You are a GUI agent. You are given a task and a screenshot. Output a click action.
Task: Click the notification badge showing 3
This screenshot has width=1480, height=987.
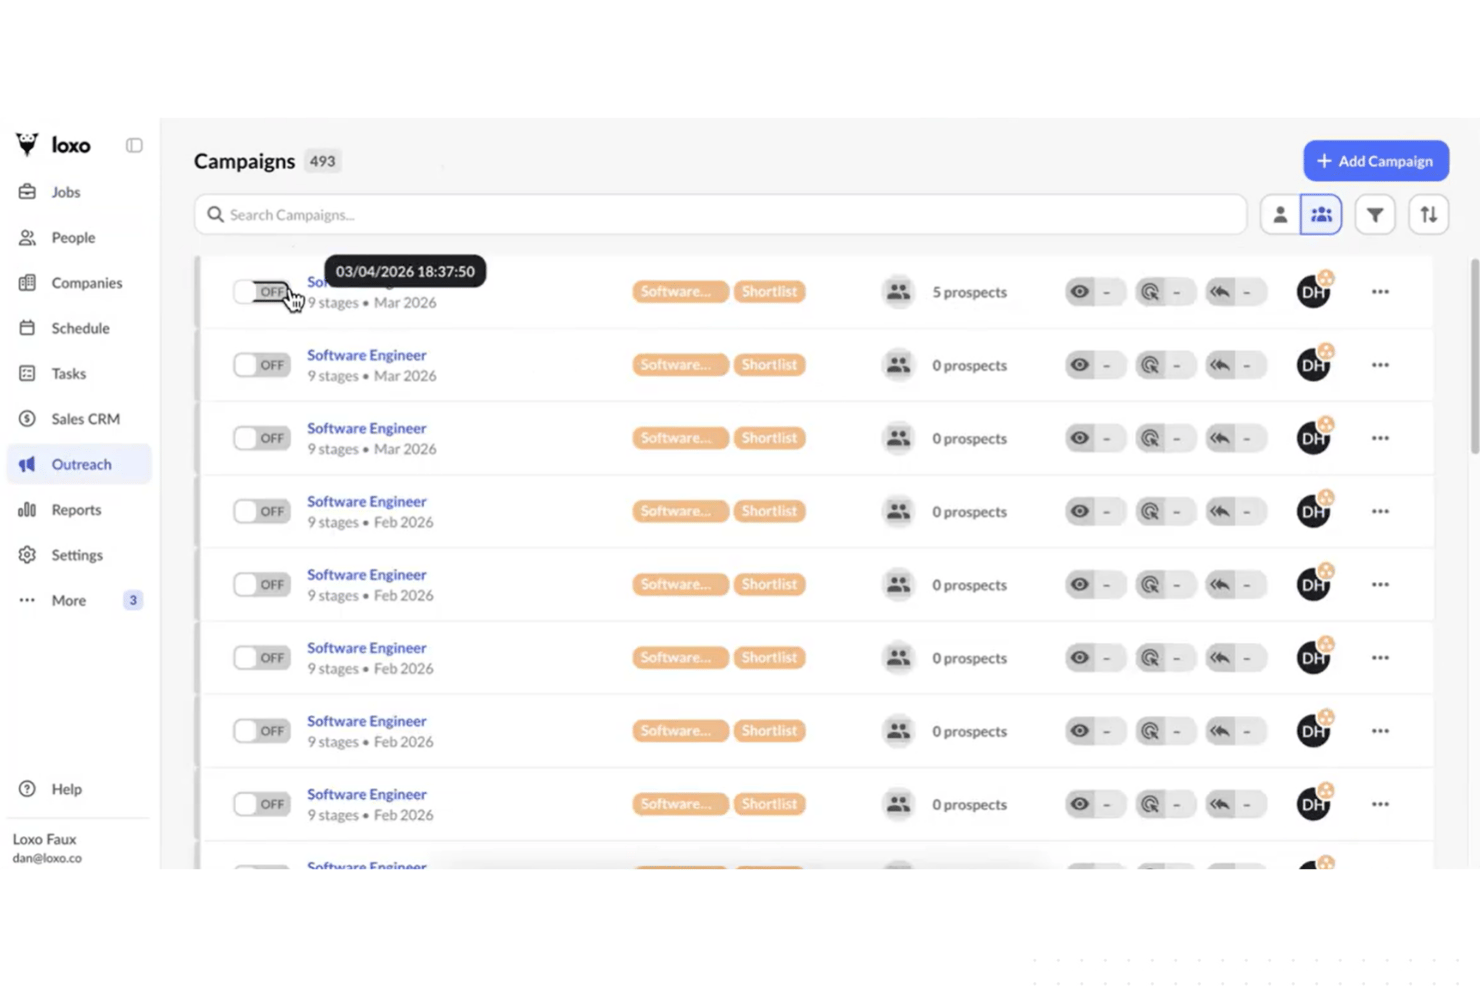[x=133, y=600]
